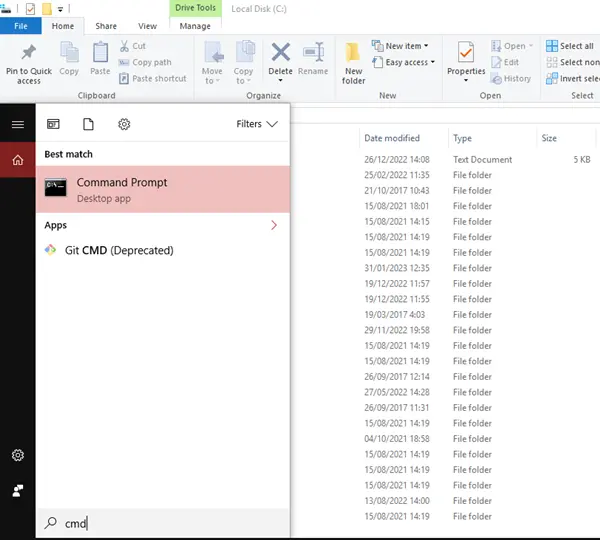Click Pin to Quick access icon
Viewport: 600px width, 540px height.
pos(29,52)
